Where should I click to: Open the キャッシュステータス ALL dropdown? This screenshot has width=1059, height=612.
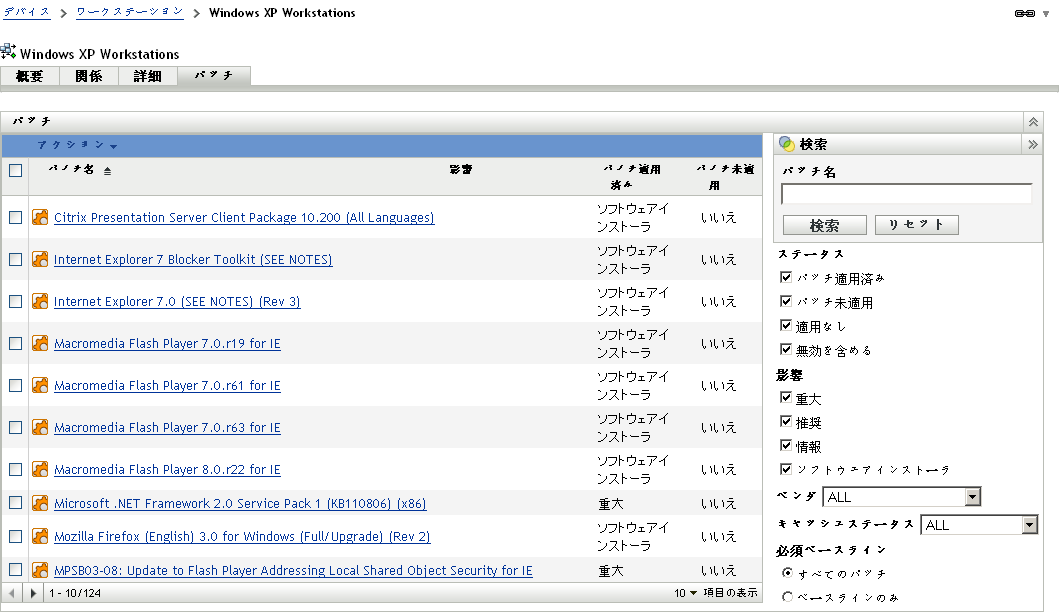1031,524
